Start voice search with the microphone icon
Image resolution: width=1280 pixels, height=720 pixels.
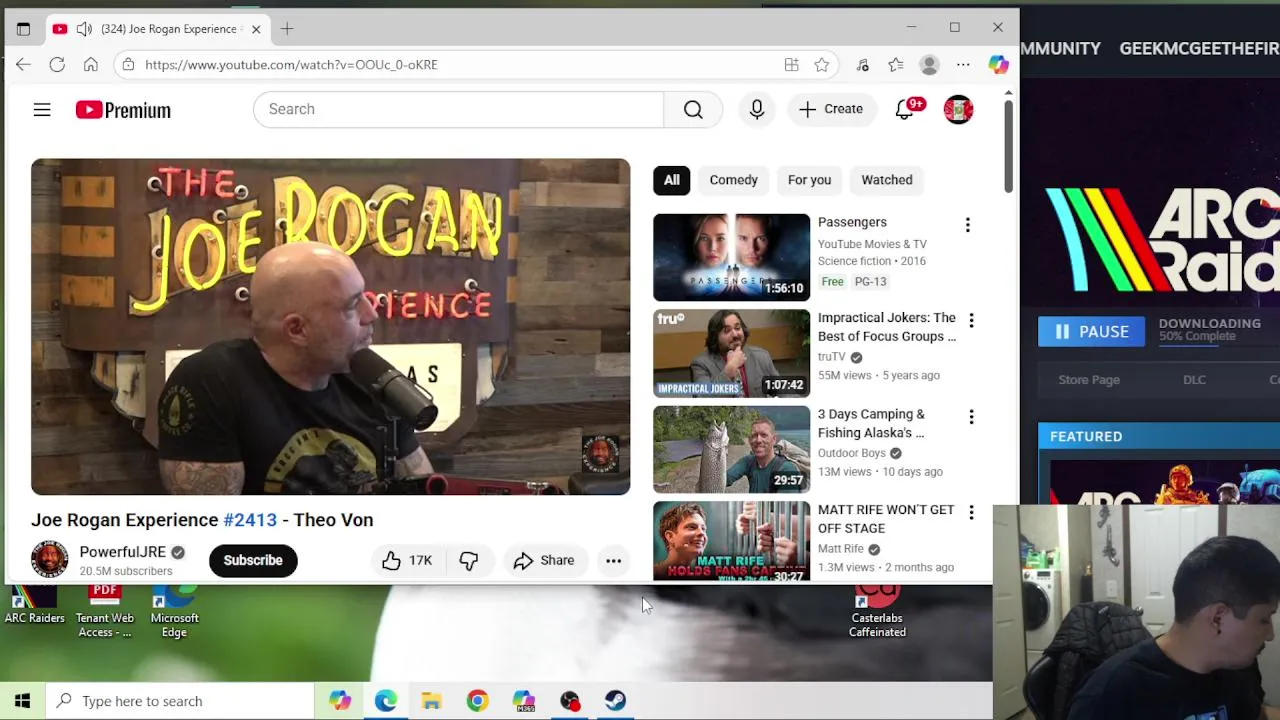coord(757,109)
